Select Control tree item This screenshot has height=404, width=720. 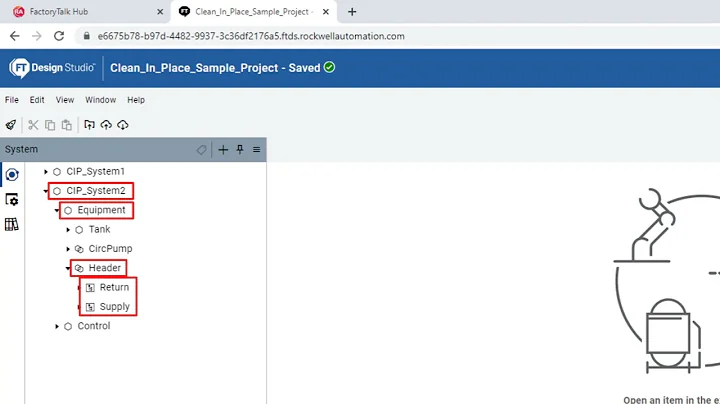coord(94,326)
